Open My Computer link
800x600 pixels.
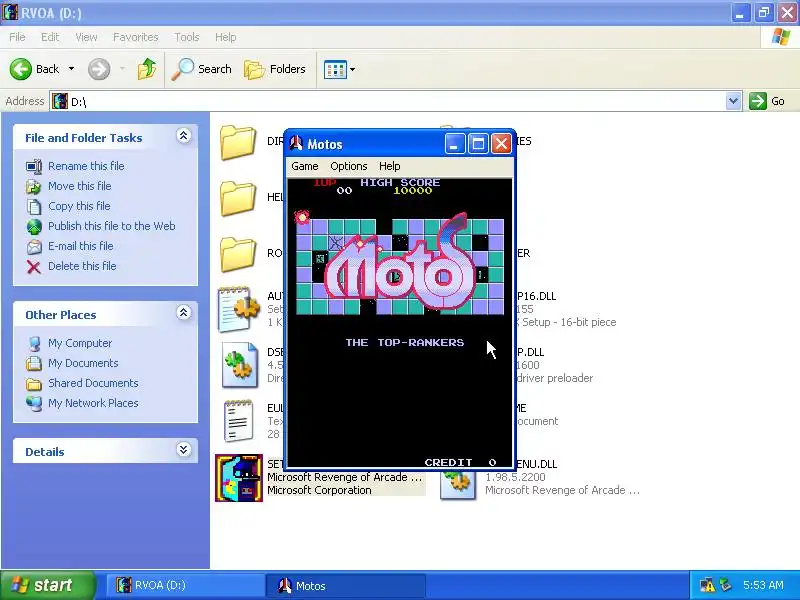tap(80, 343)
